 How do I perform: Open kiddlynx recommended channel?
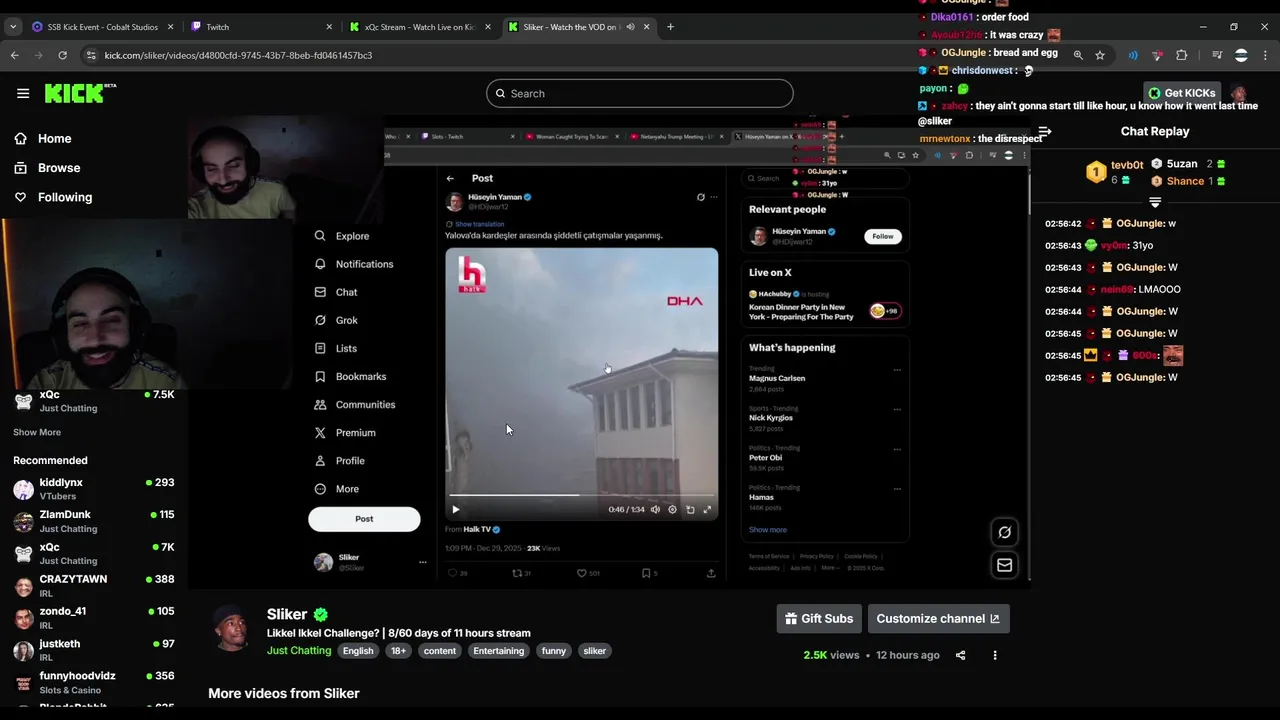(94, 488)
